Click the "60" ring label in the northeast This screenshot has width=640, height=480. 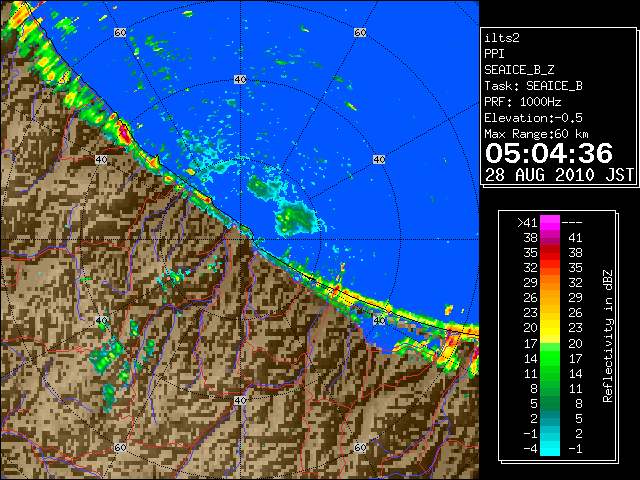(360, 32)
